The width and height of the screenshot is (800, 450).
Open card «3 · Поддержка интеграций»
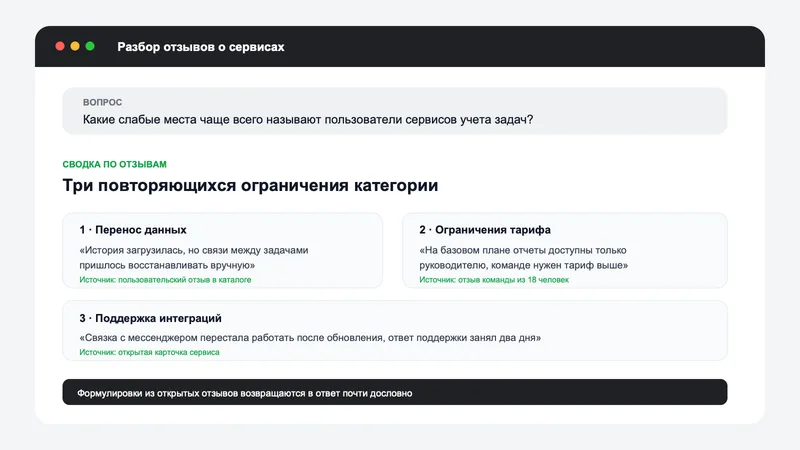395,331
